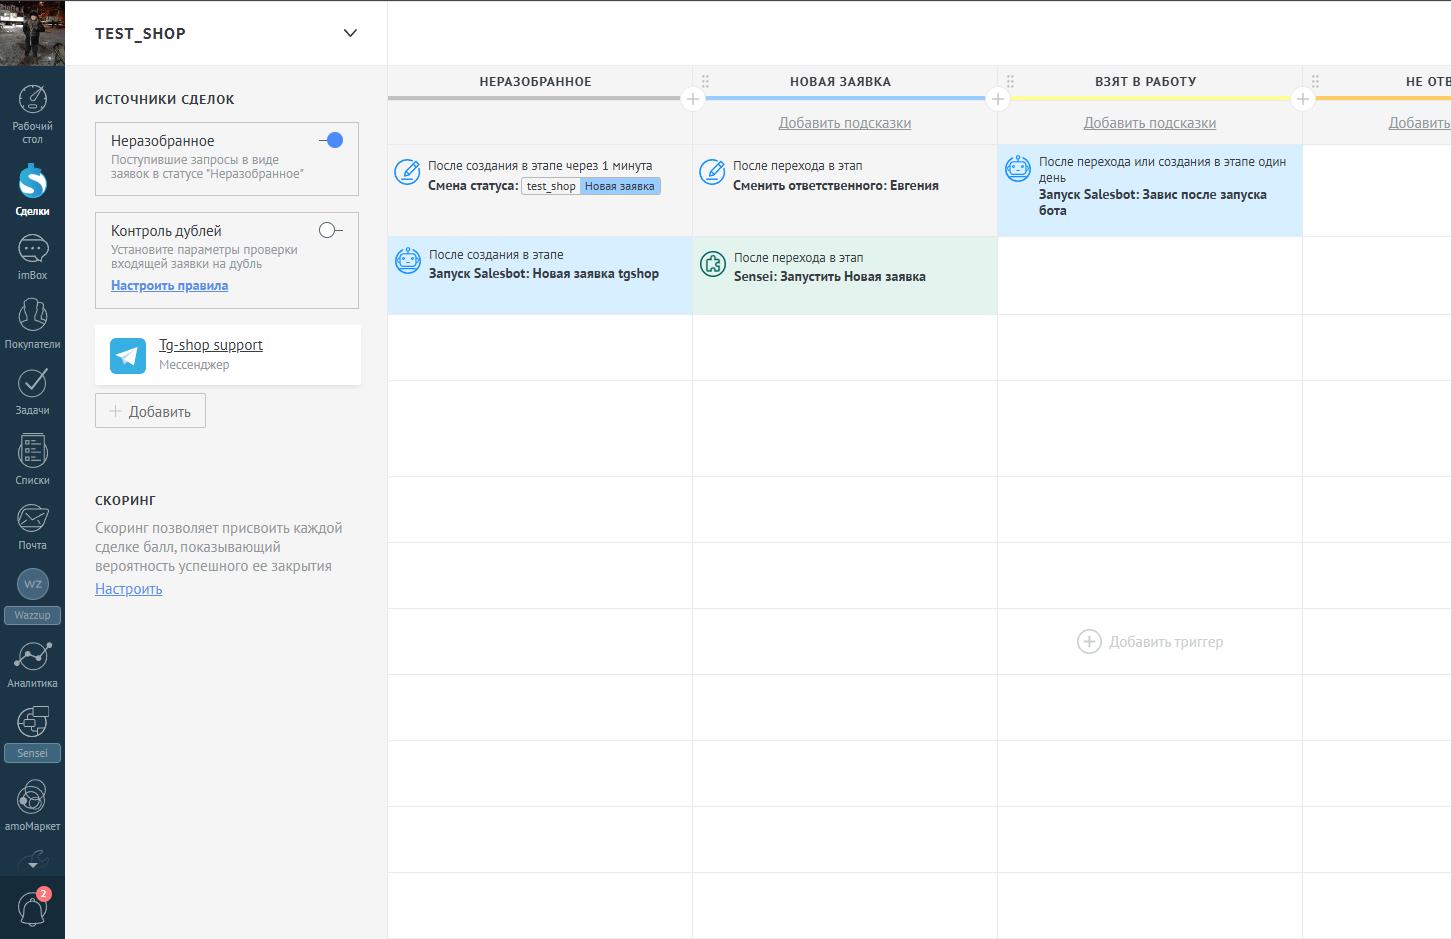Image resolution: width=1451 pixels, height=939 pixels.
Task: Select the НОВАЯ ЗАЯВКА stage header
Action: click(x=840, y=82)
